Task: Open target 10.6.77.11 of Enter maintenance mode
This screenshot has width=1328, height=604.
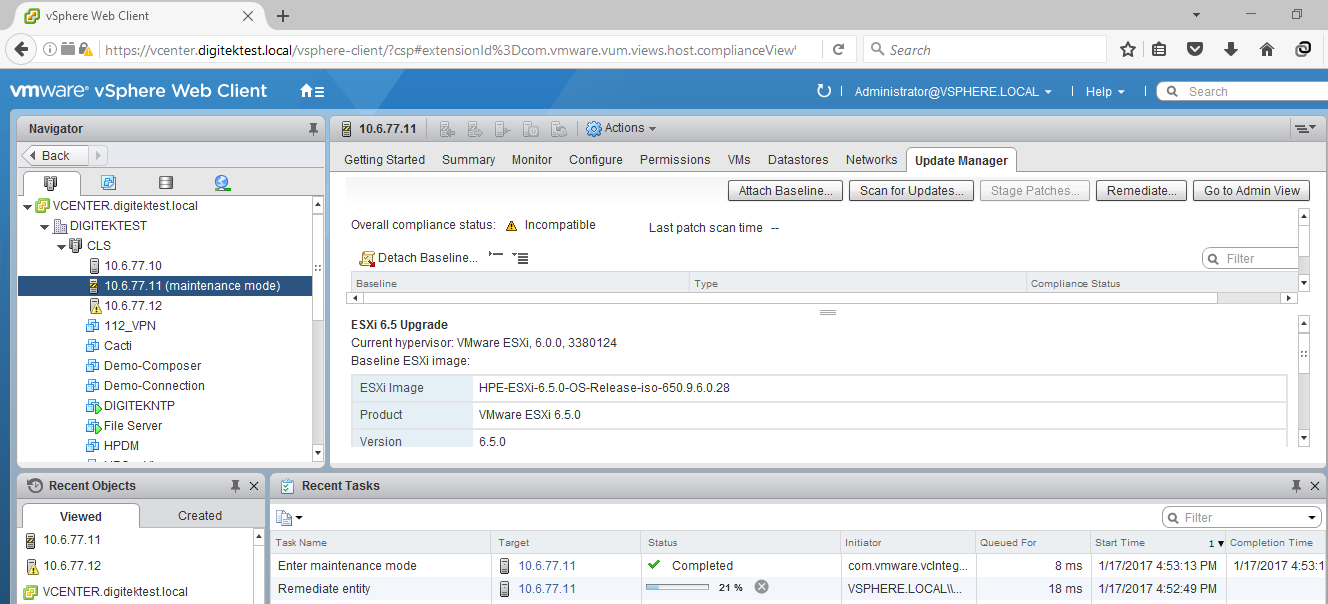Action: 547,566
